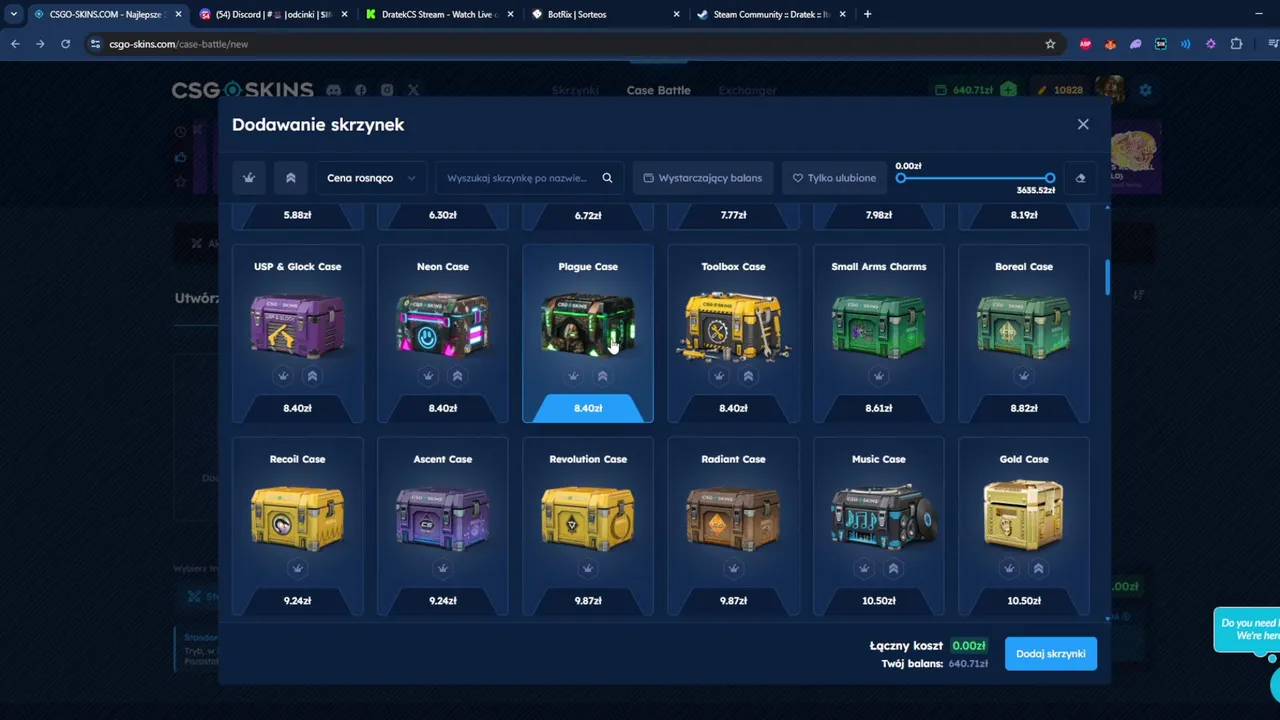1280x720 pixels.
Task: Click the crown icon on Gold Case
Action: [x=1010, y=568]
